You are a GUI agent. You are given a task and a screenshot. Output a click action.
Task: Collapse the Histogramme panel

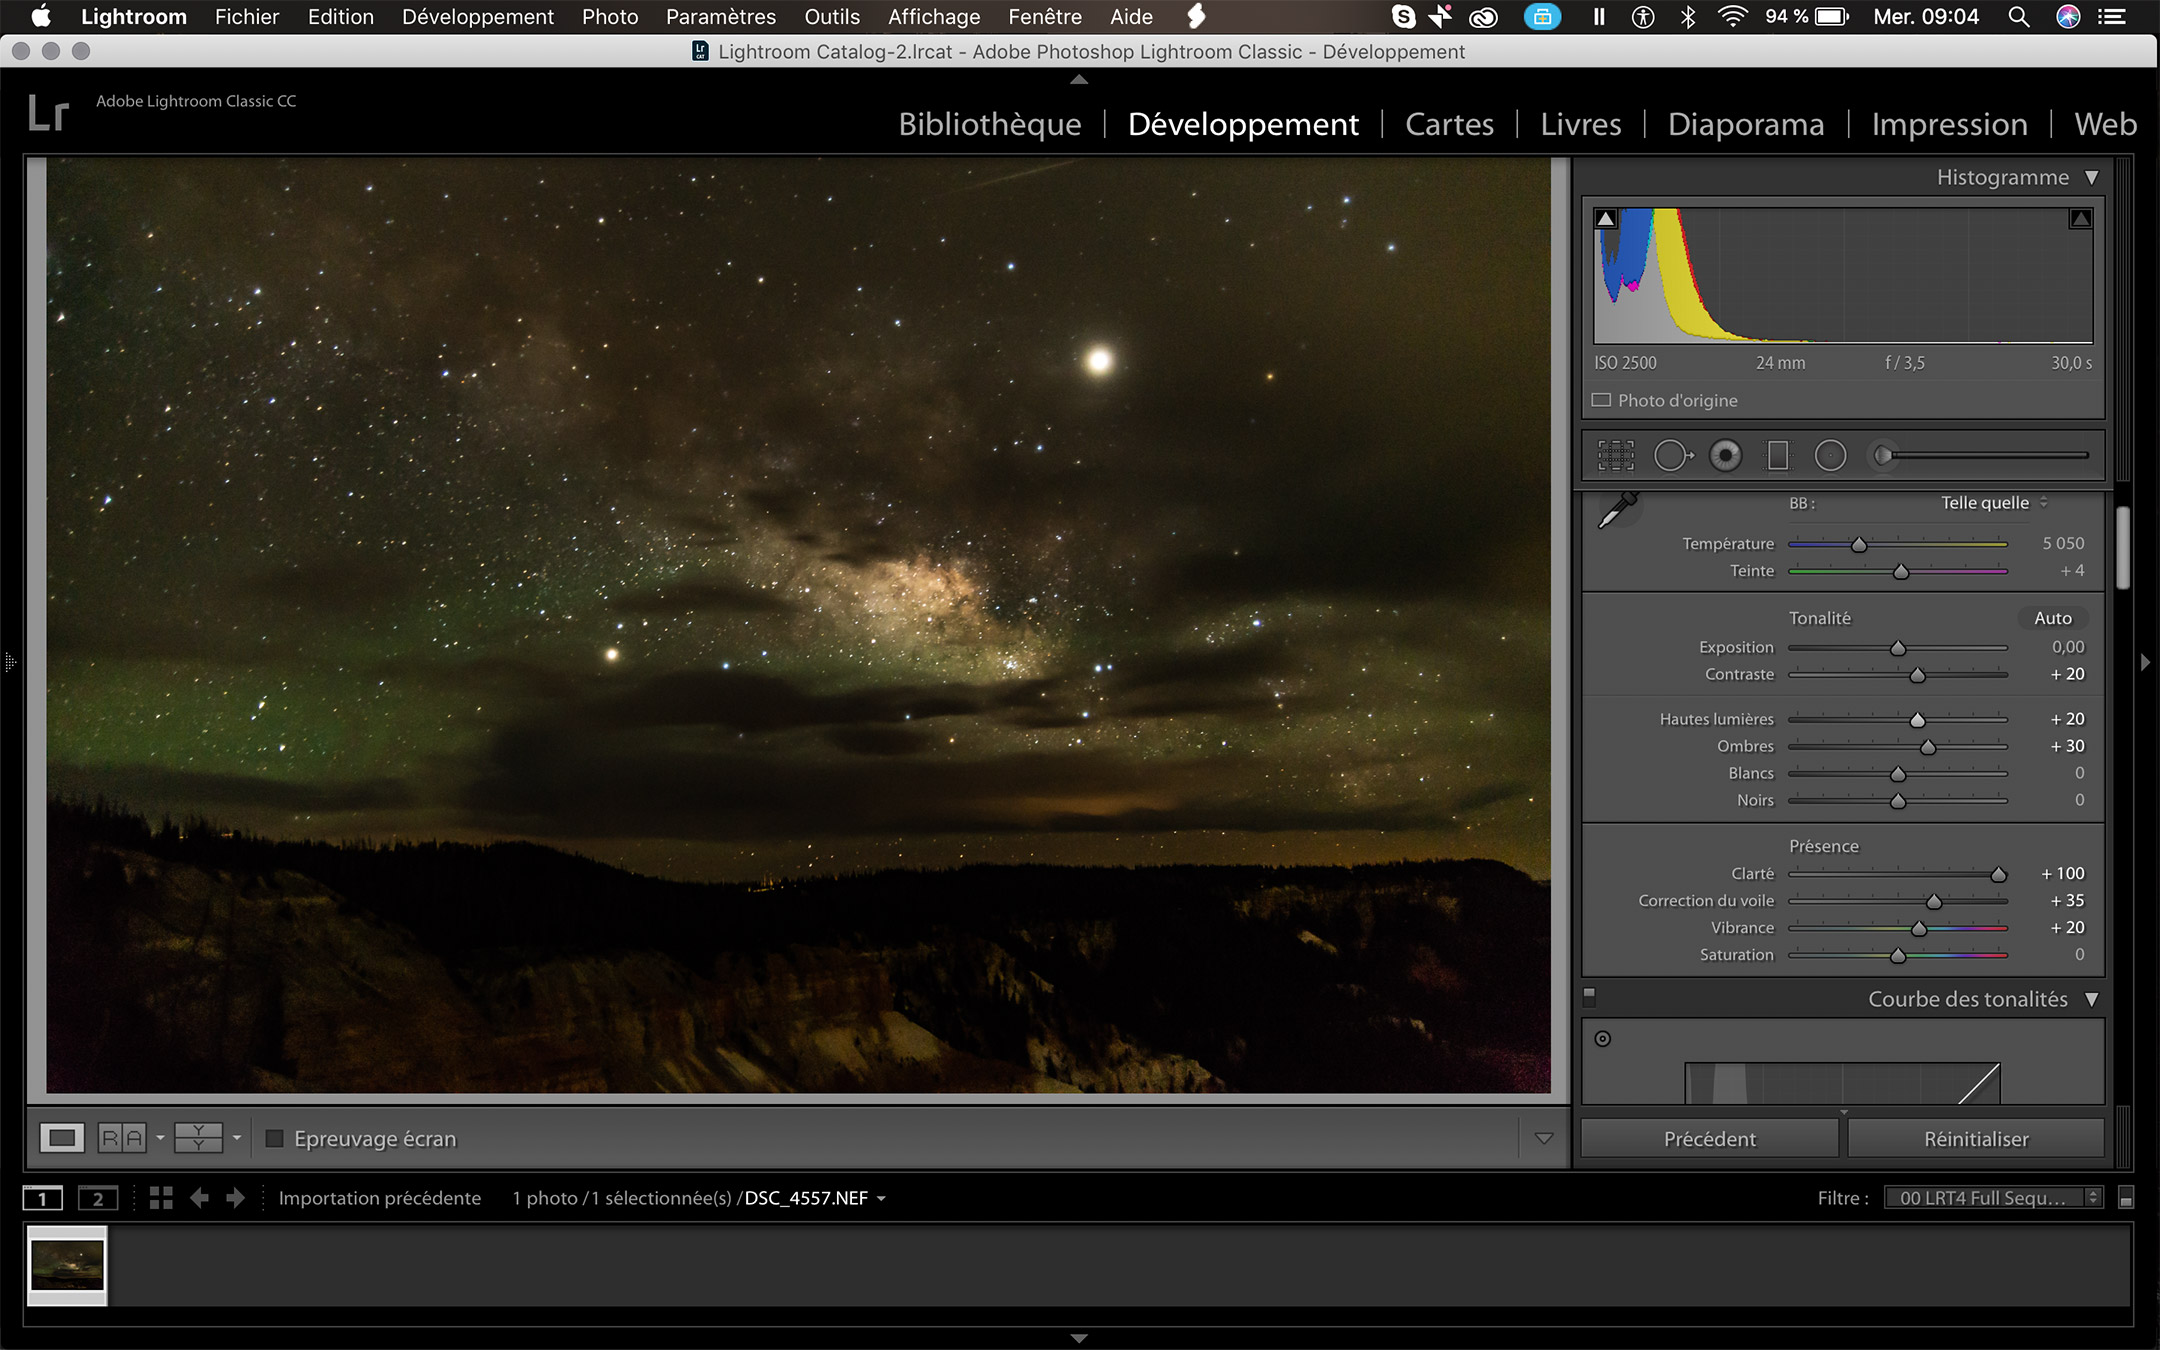2092,177
